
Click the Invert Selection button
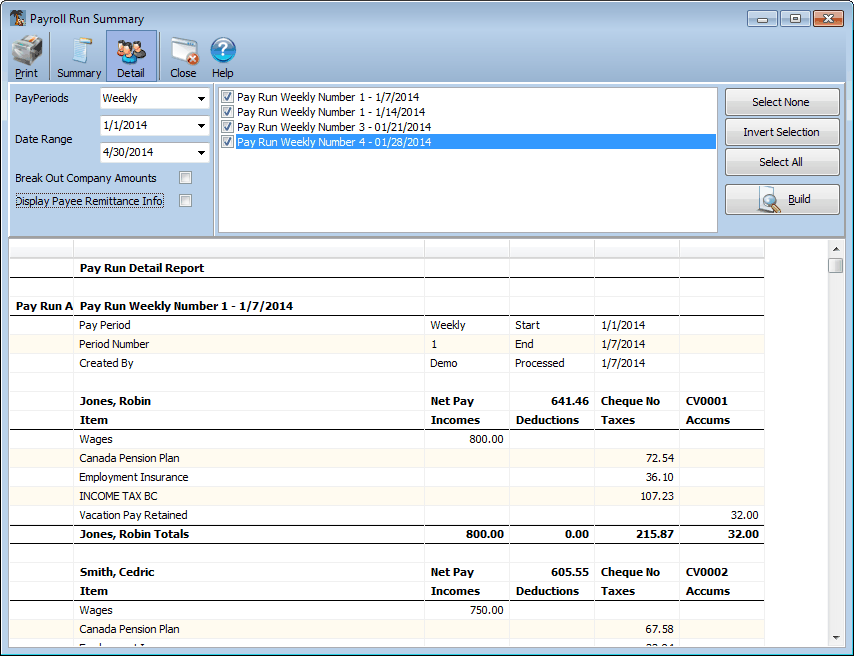pyautogui.click(x=782, y=132)
